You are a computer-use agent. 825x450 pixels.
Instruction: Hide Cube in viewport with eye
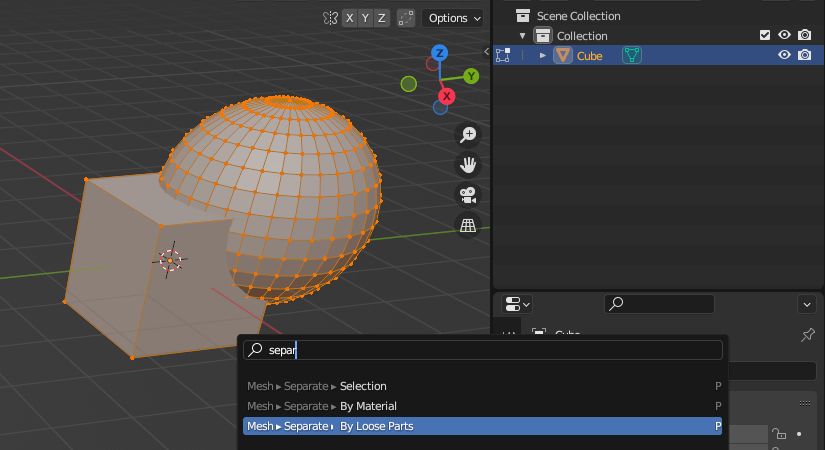(x=784, y=55)
